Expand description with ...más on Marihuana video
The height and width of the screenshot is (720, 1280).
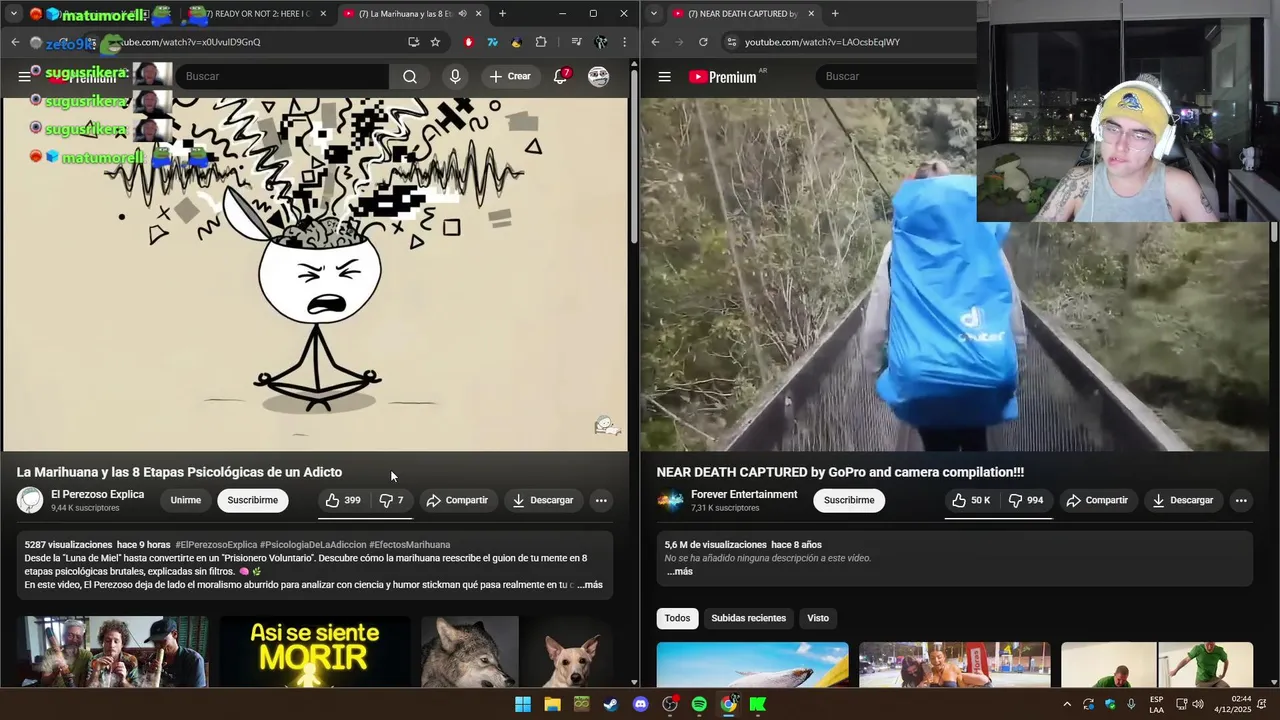589,585
